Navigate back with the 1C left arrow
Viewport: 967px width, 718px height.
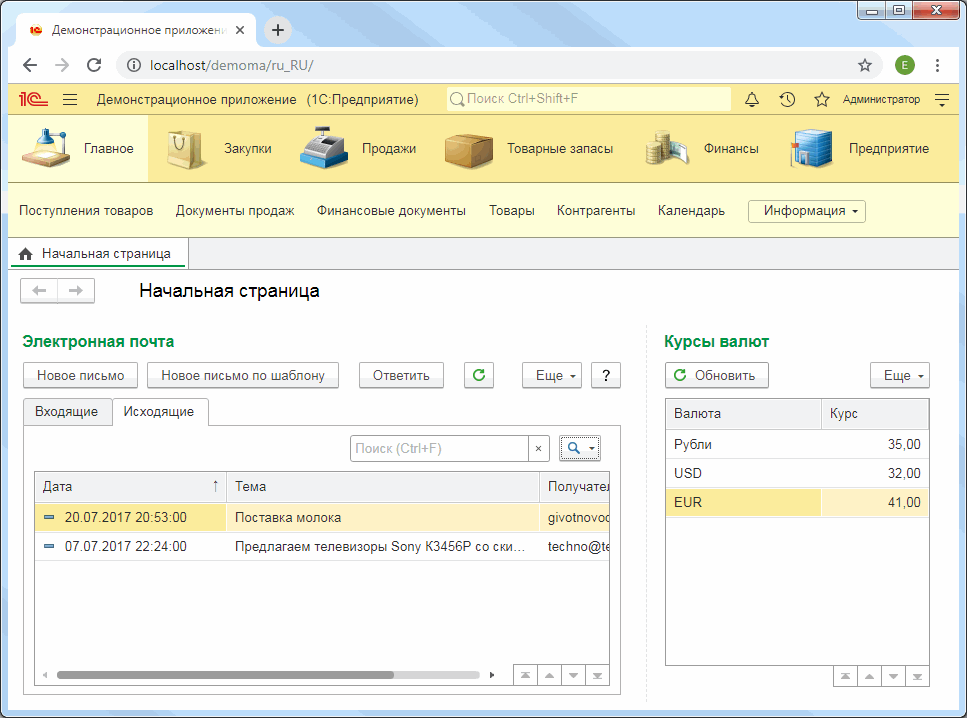[x=39, y=291]
